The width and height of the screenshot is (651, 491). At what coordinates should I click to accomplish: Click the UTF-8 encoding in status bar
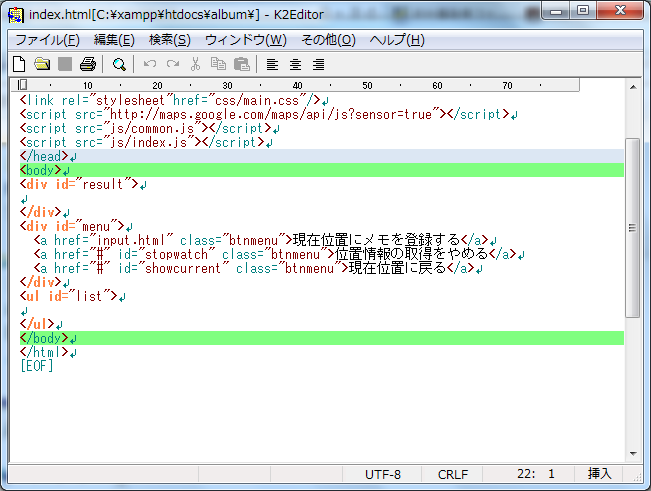382,474
